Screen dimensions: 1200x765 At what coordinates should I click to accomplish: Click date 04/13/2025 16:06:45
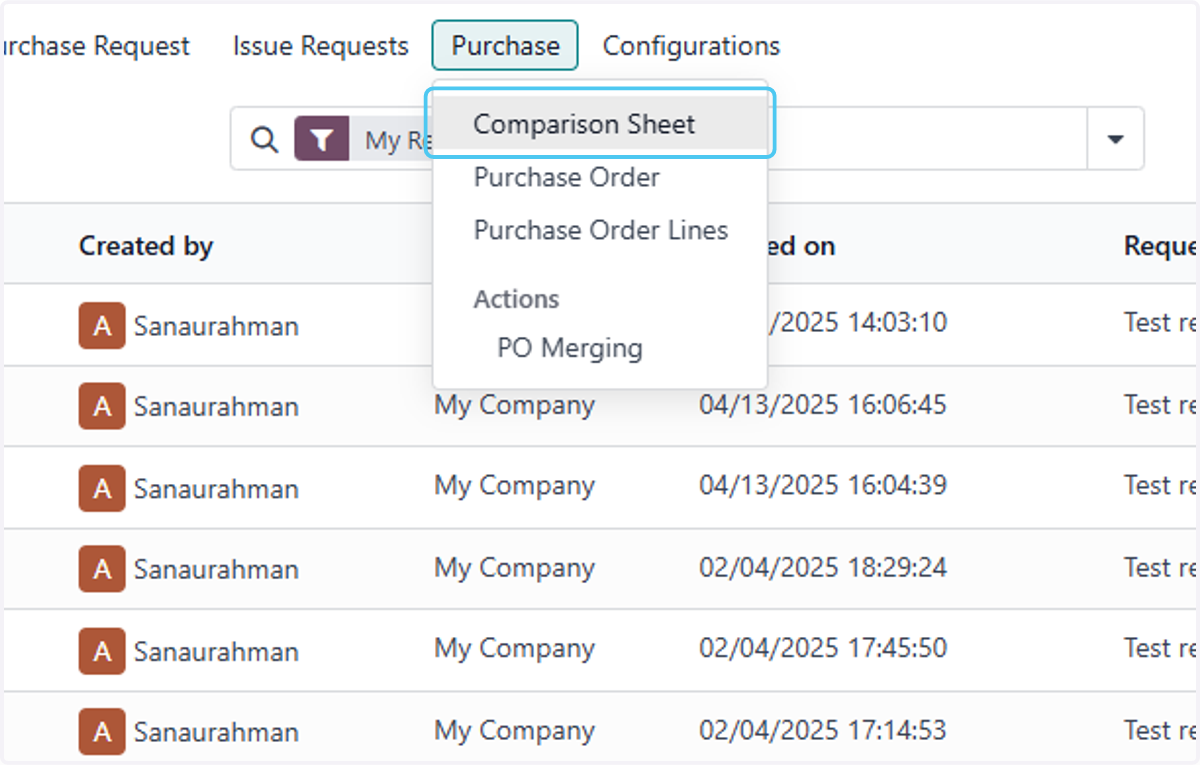(823, 405)
